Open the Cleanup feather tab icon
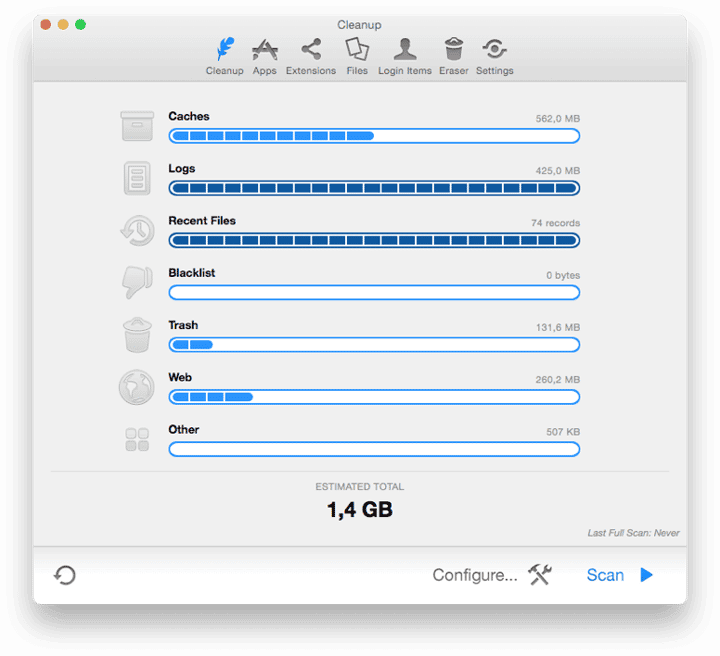The width and height of the screenshot is (720, 656). 225,49
